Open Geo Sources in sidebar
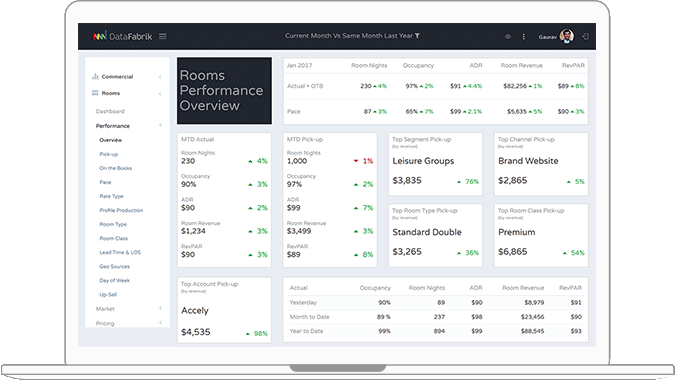The height and width of the screenshot is (380, 675). click(115, 266)
